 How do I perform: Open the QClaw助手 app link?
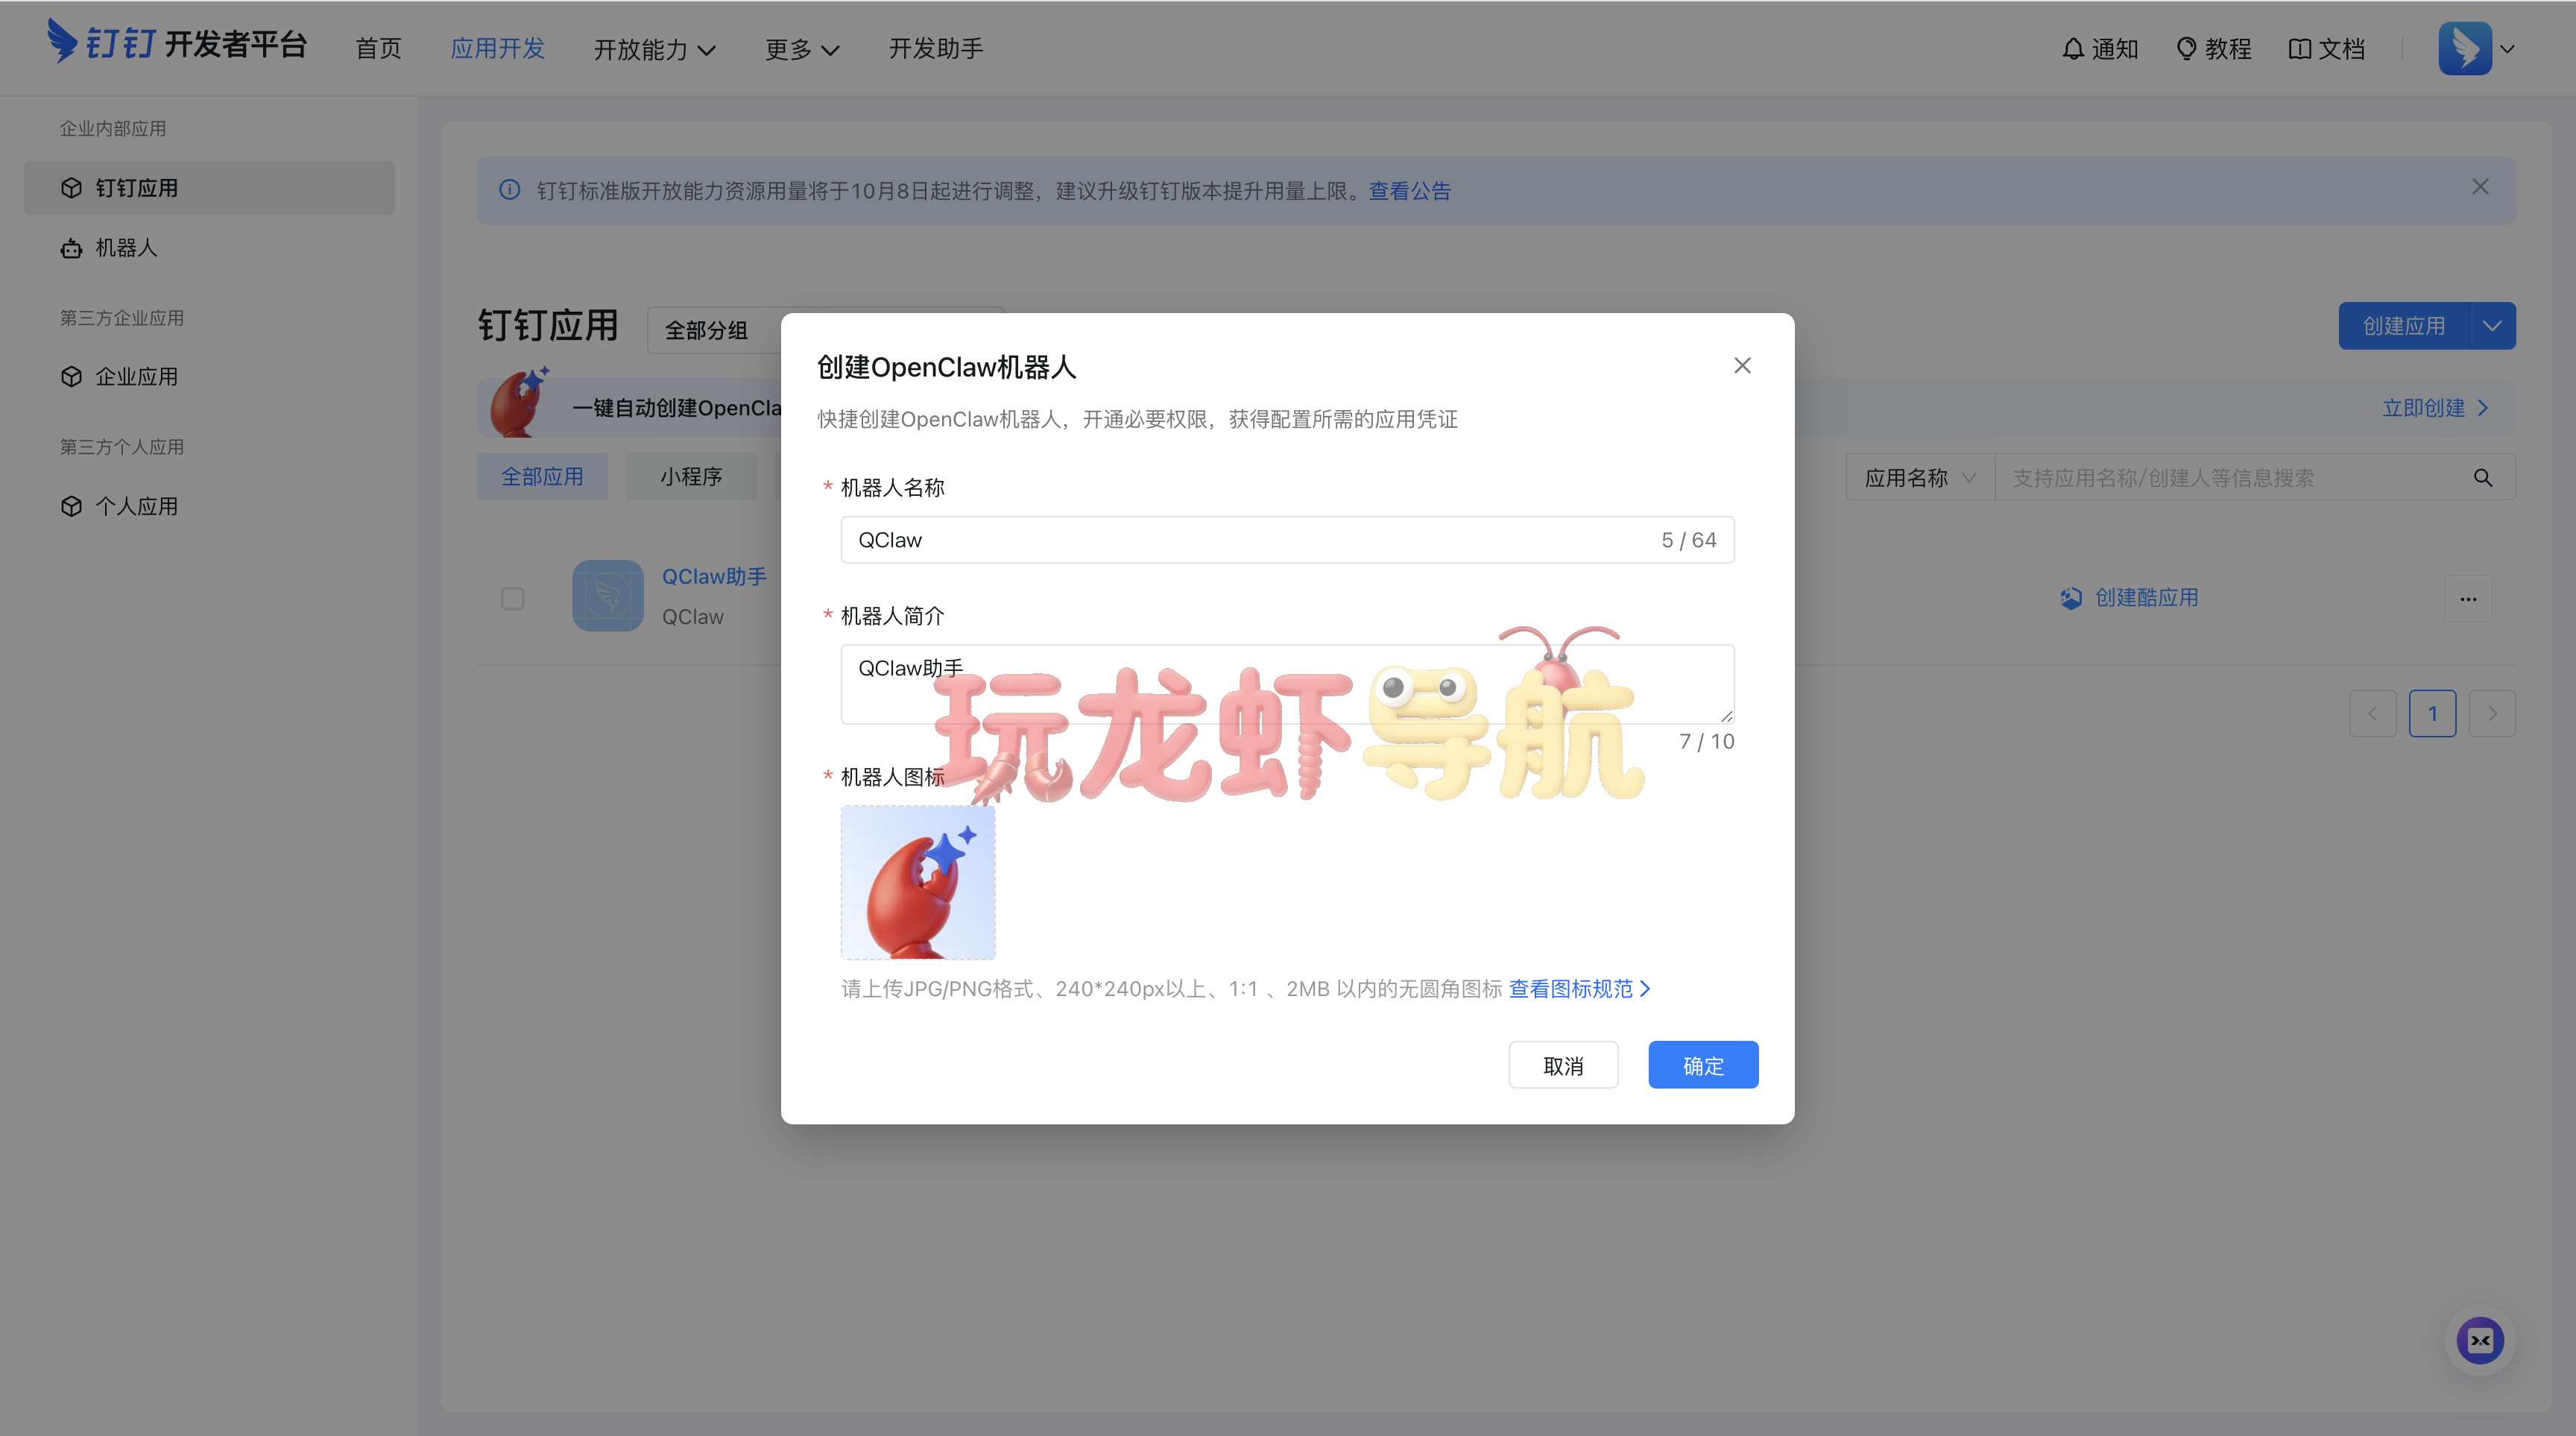(x=714, y=577)
